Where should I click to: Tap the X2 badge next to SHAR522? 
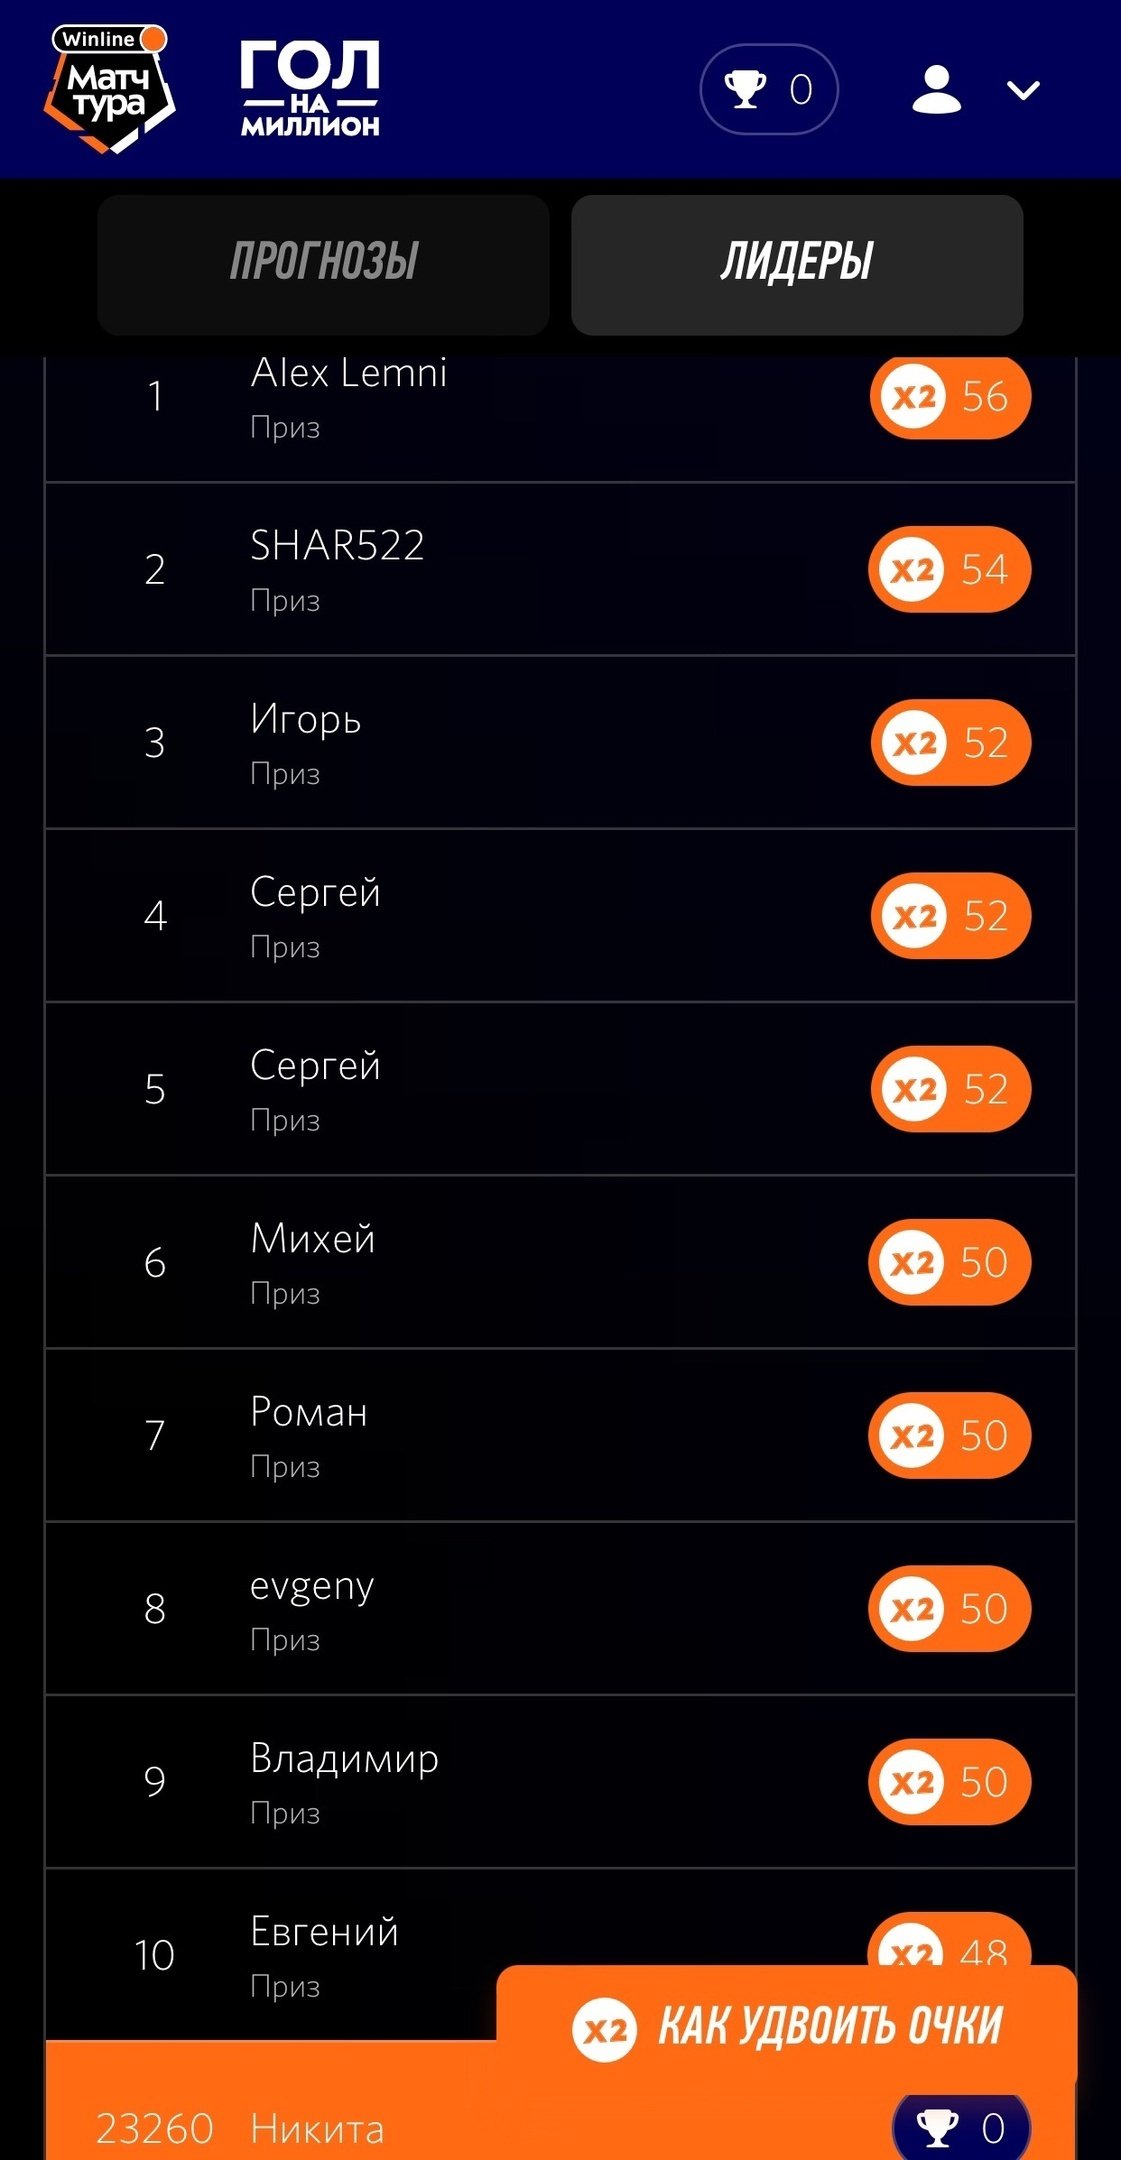(912, 570)
